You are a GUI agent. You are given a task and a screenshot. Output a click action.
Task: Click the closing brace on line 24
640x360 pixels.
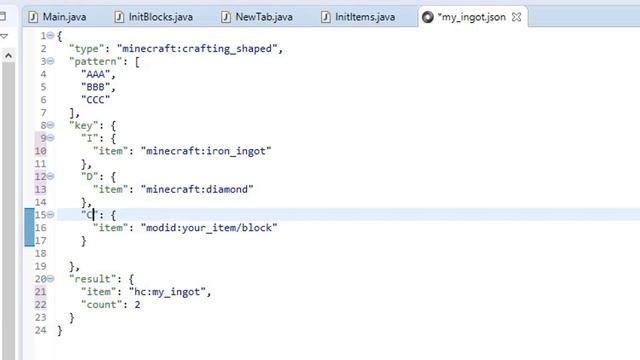click(60, 330)
